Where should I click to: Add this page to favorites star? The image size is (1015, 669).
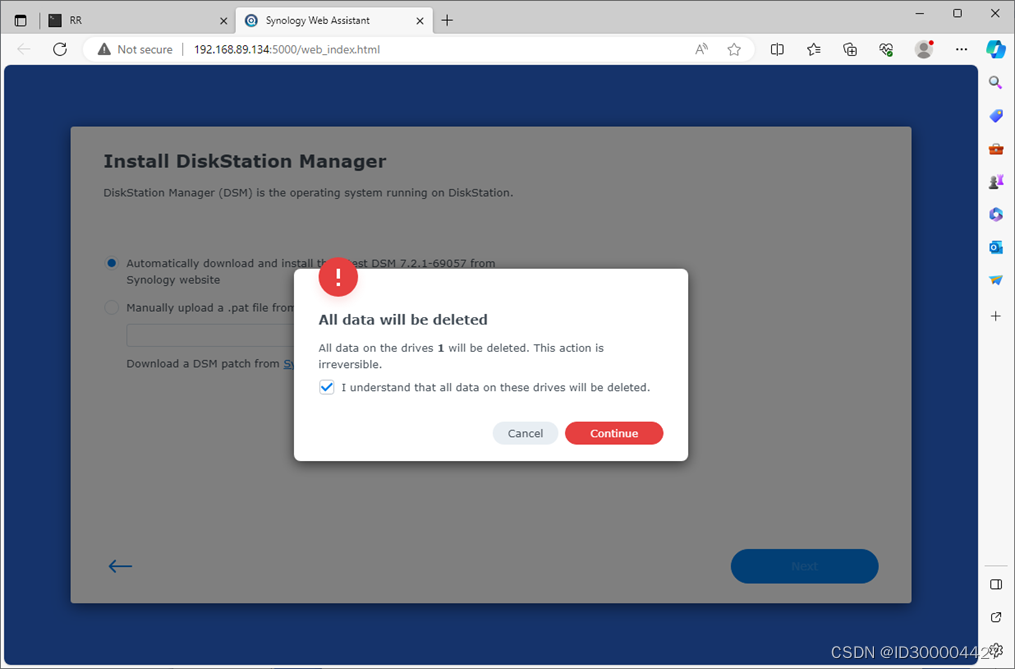click(733, 49)
